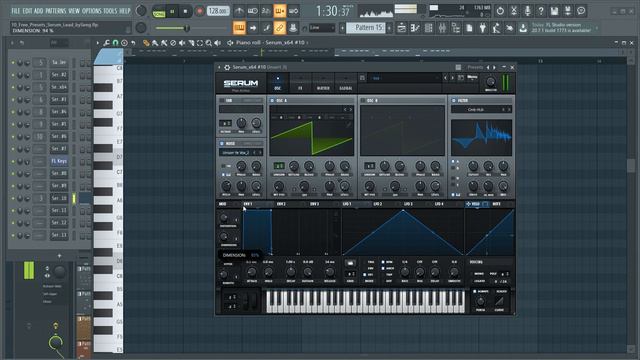This screenshot has height=360, width=640.
Task: Open the PATTERNS menu
Action: click(x=56, y=11)
